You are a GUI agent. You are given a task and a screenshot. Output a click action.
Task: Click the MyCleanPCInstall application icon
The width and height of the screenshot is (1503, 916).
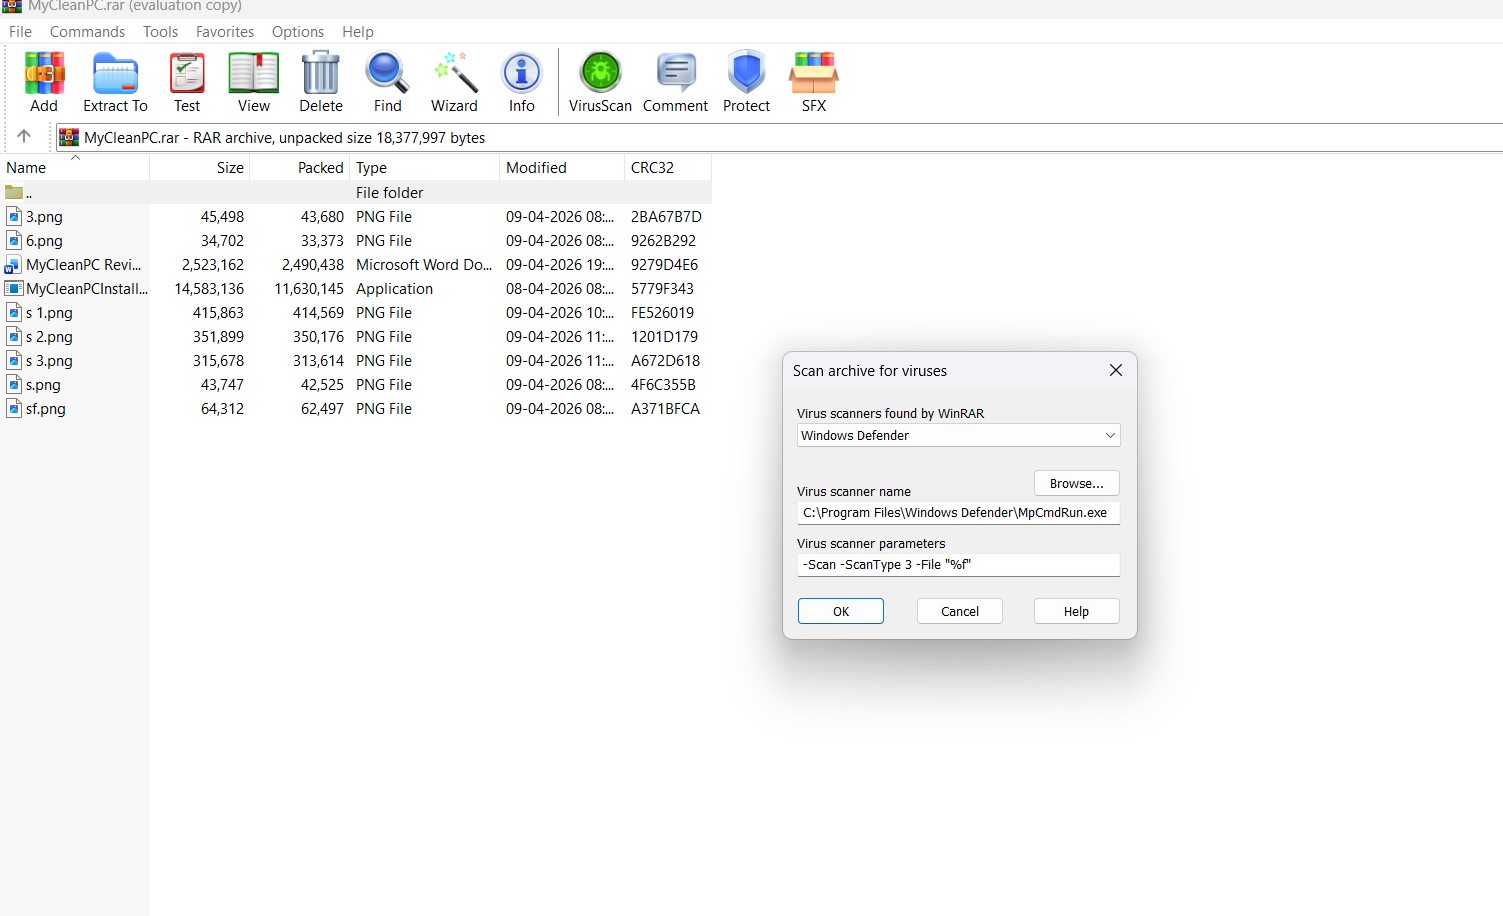coord(14,288)
